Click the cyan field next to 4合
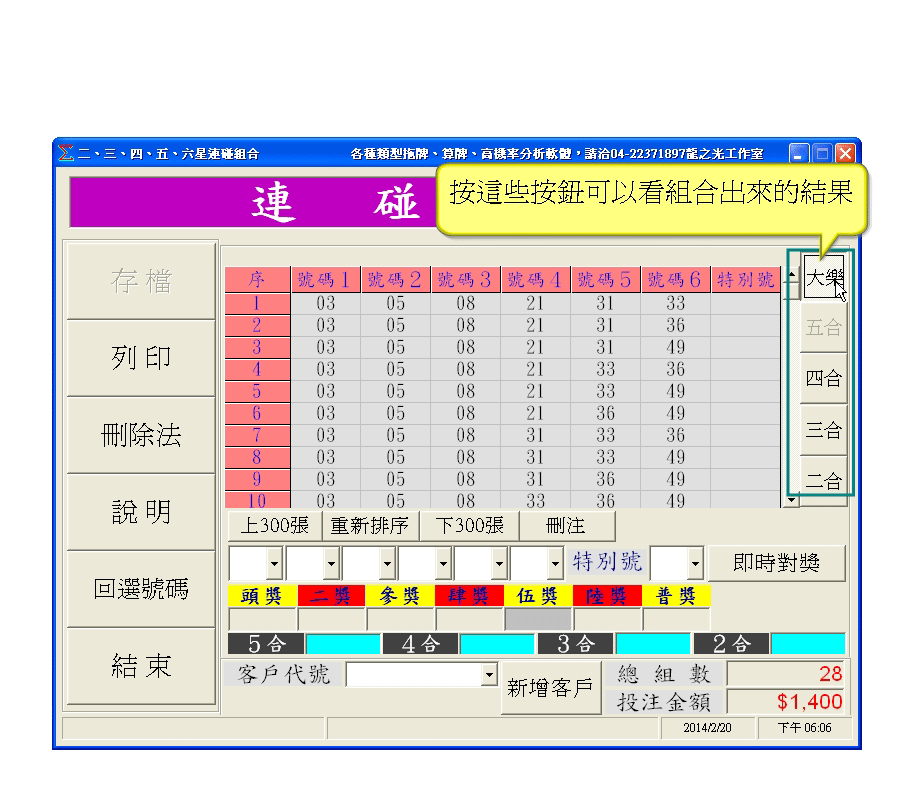915x799 pixels. click(497, 644)
